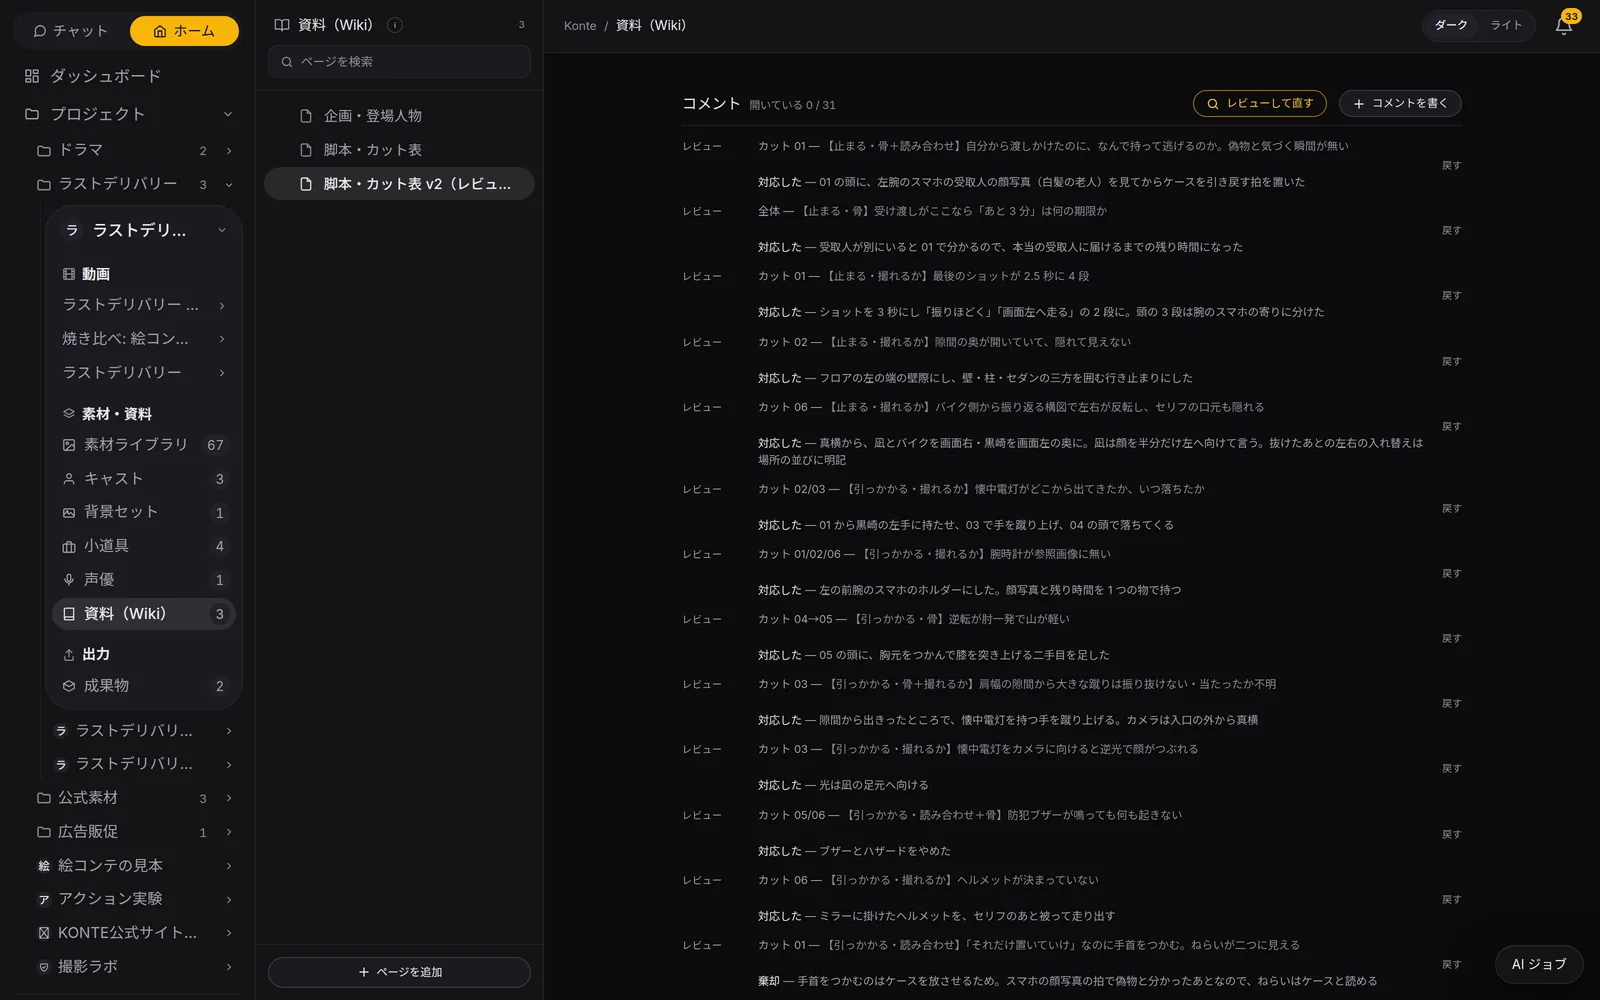Click the Konte breadcrumb link
Image resolution: width=1600 pixels, height=1000 pixels.
(580, 26)
